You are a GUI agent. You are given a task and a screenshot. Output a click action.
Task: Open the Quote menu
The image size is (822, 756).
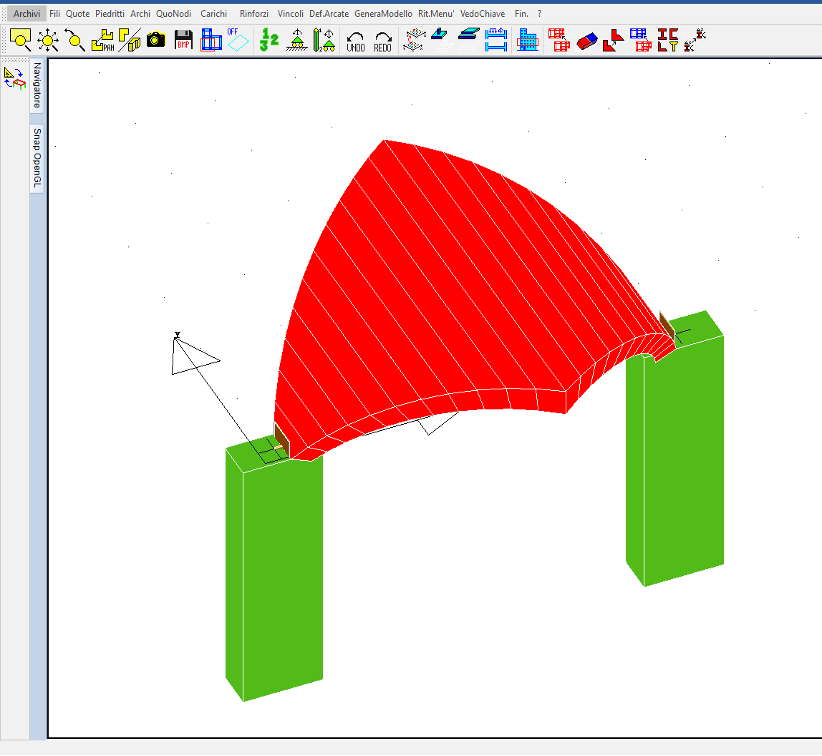click(x=78, y=14)
